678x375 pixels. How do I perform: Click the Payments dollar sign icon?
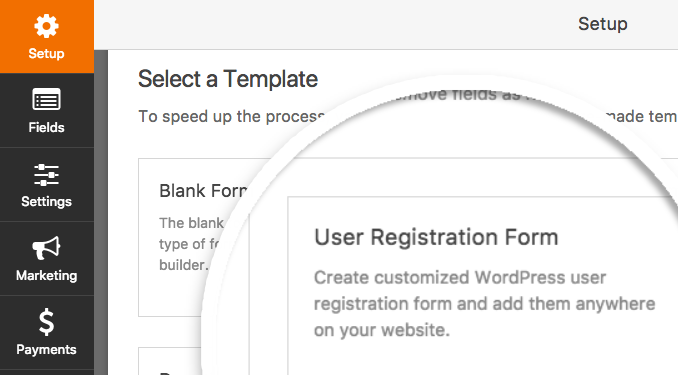(x=46, y=322)
